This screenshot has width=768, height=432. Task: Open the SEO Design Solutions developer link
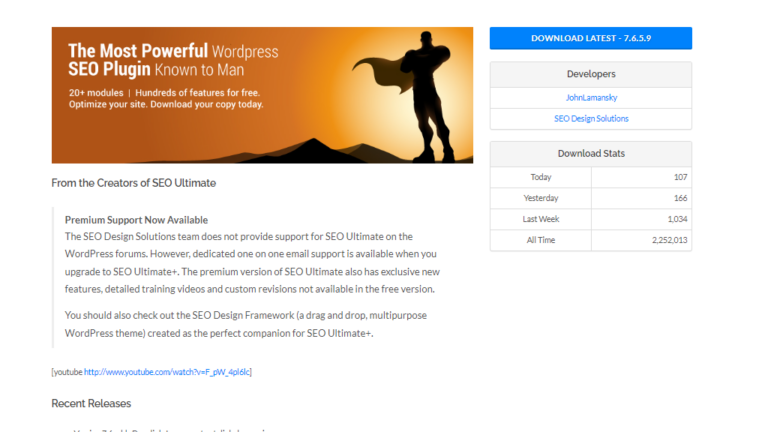[x=590, y=119]
